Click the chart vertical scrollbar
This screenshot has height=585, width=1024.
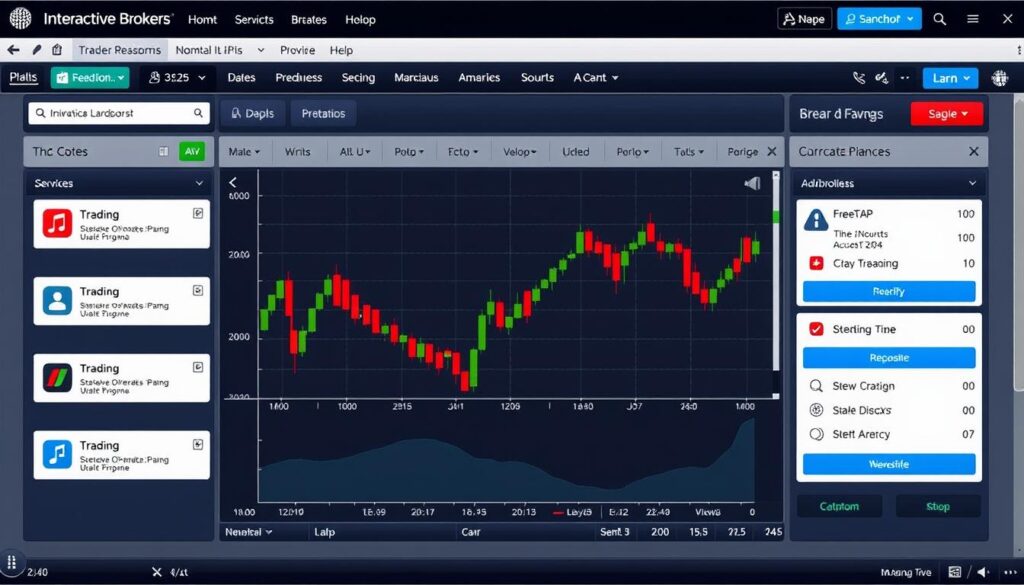pos(776,284)
